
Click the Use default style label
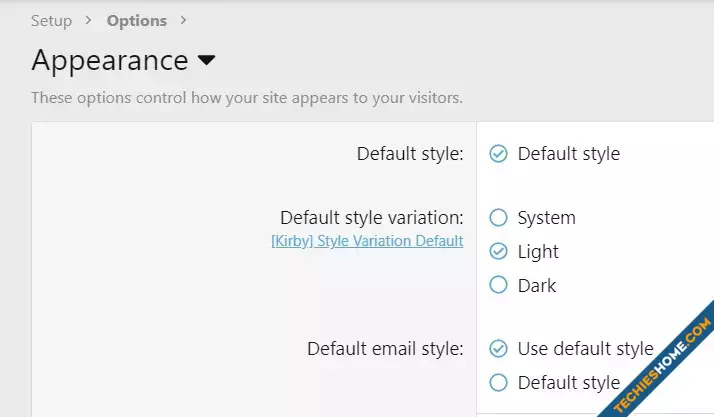point(586,349)
